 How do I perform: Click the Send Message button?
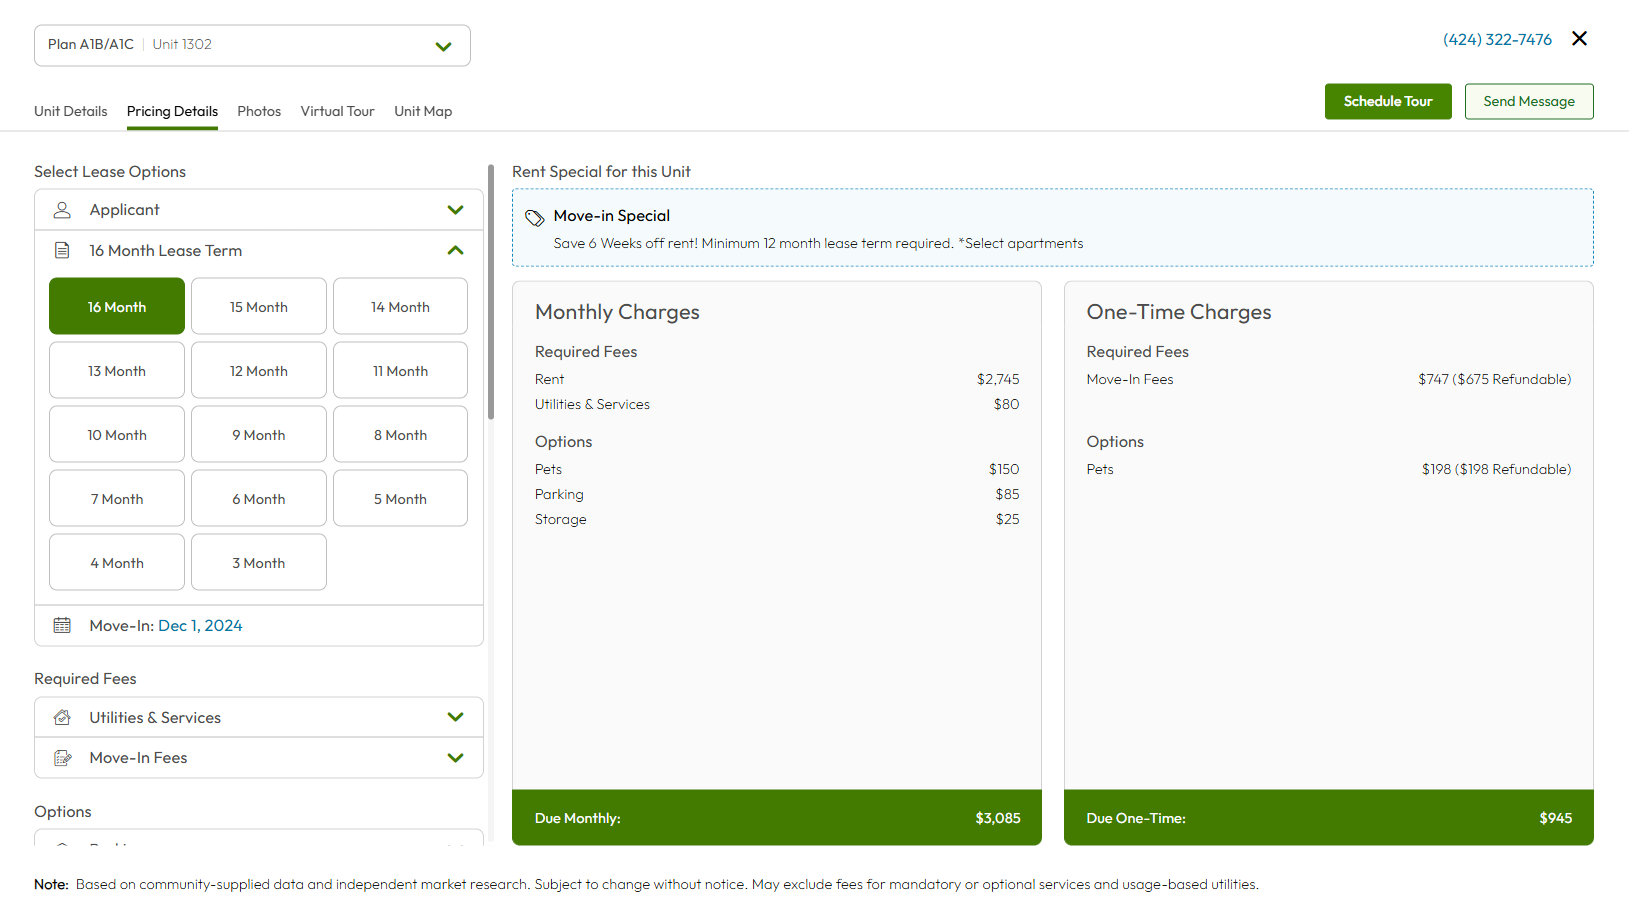click(1528, 102)
